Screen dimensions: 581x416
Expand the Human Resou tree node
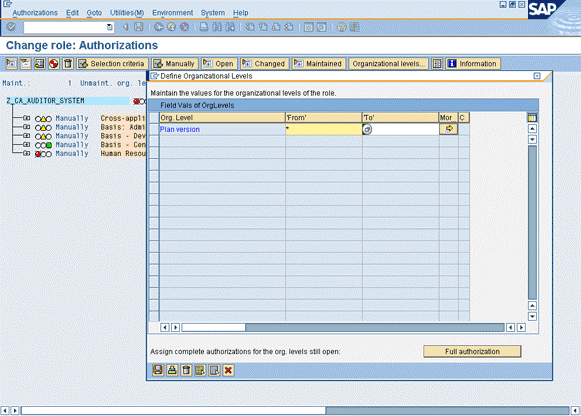coord(27,153)
